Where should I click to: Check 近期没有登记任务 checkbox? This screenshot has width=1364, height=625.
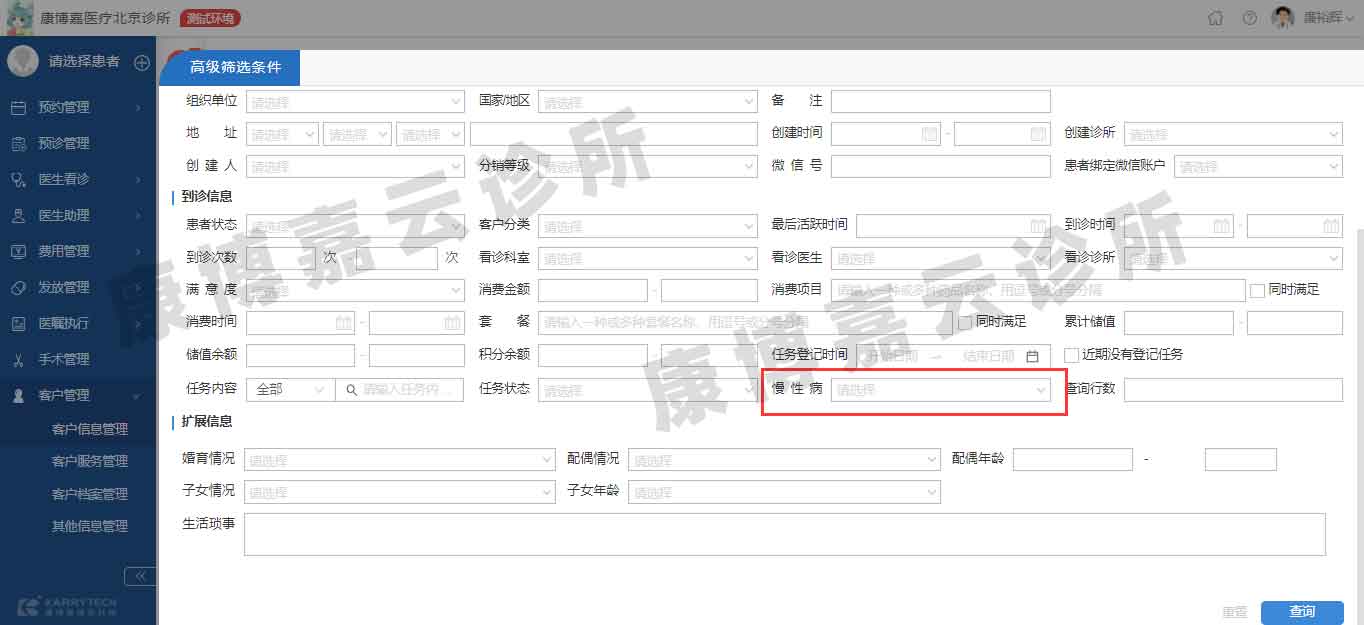tap(1071, 355)
